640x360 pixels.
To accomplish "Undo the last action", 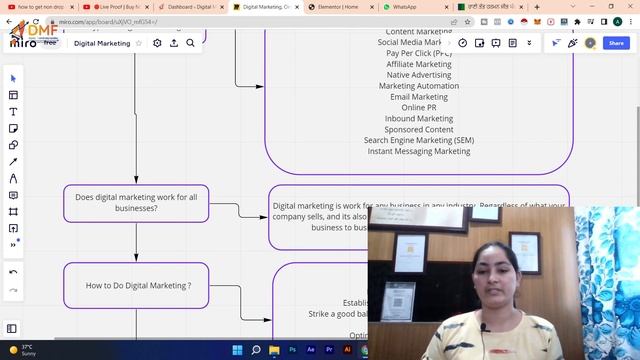I will 13,272.
